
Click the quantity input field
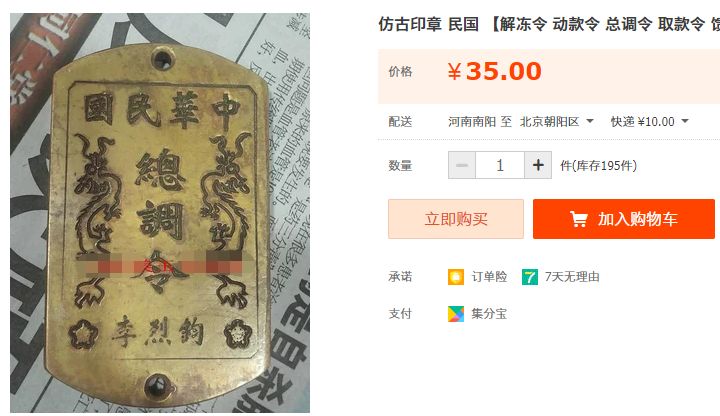500,165
